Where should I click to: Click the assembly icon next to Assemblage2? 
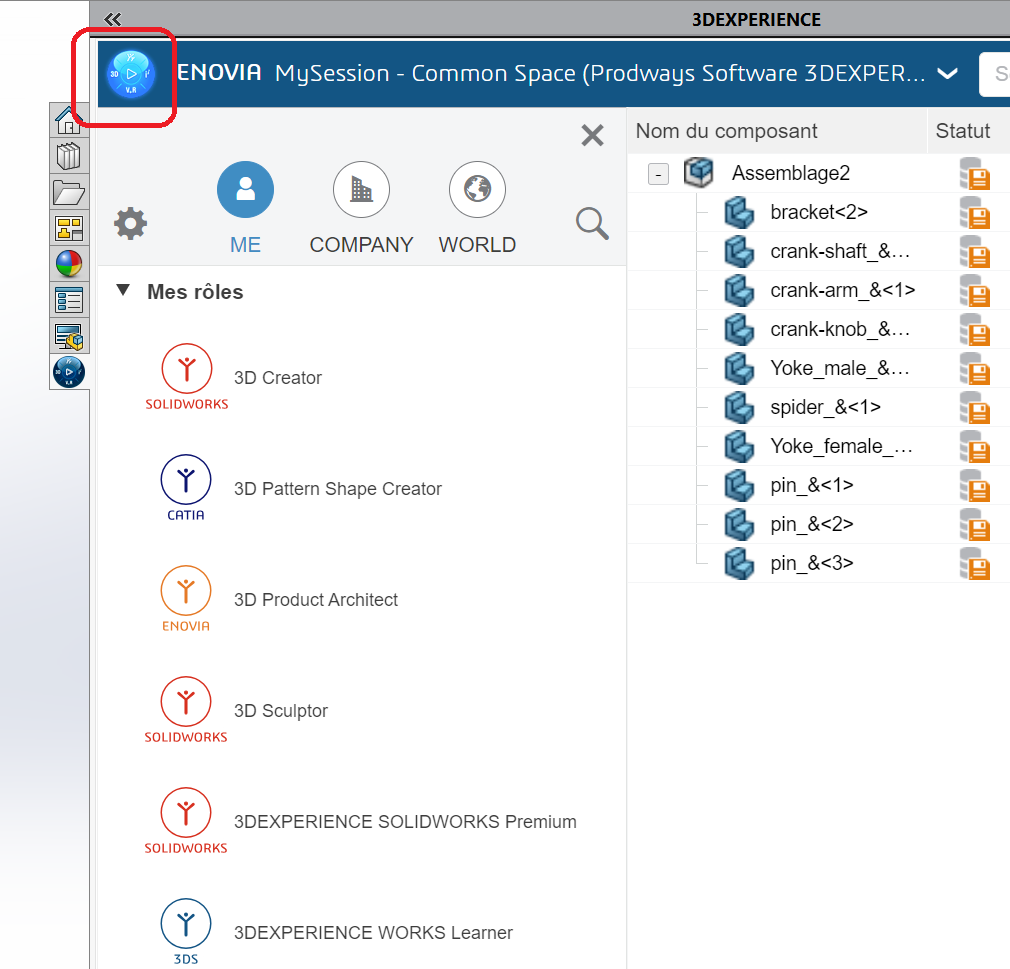[699, 173]
